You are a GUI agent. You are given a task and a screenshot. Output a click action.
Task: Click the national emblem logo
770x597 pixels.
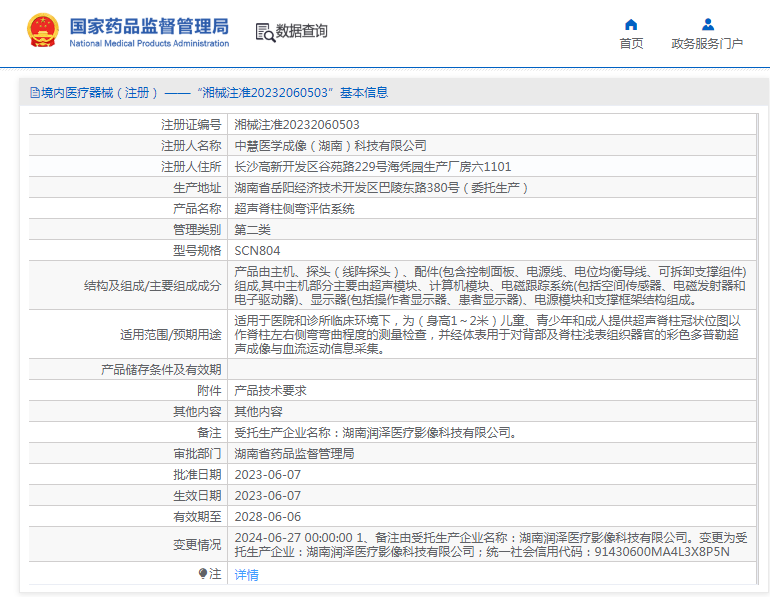pyautogui.click(x=43, y=30)
